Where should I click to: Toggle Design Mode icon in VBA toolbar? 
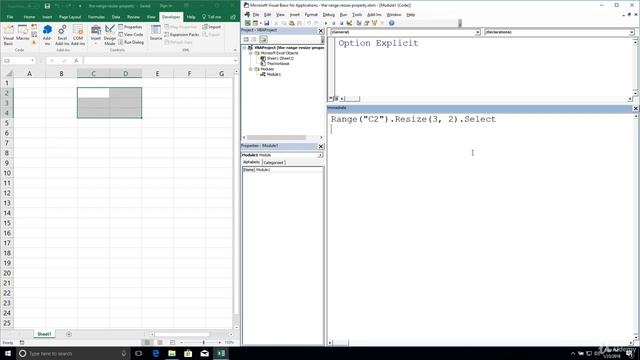(x=349, y=23)
